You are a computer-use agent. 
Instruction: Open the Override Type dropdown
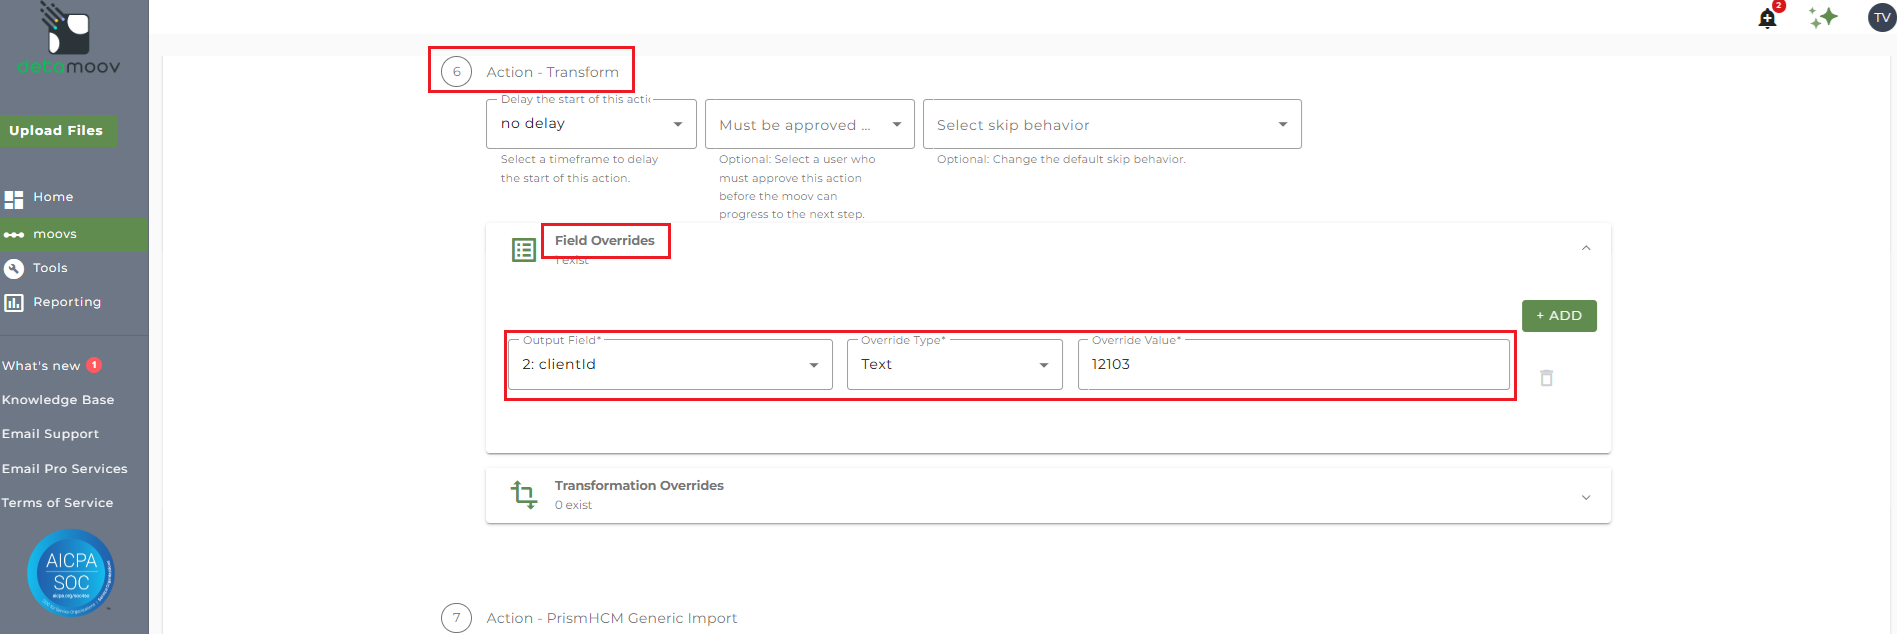pos(955,364)
